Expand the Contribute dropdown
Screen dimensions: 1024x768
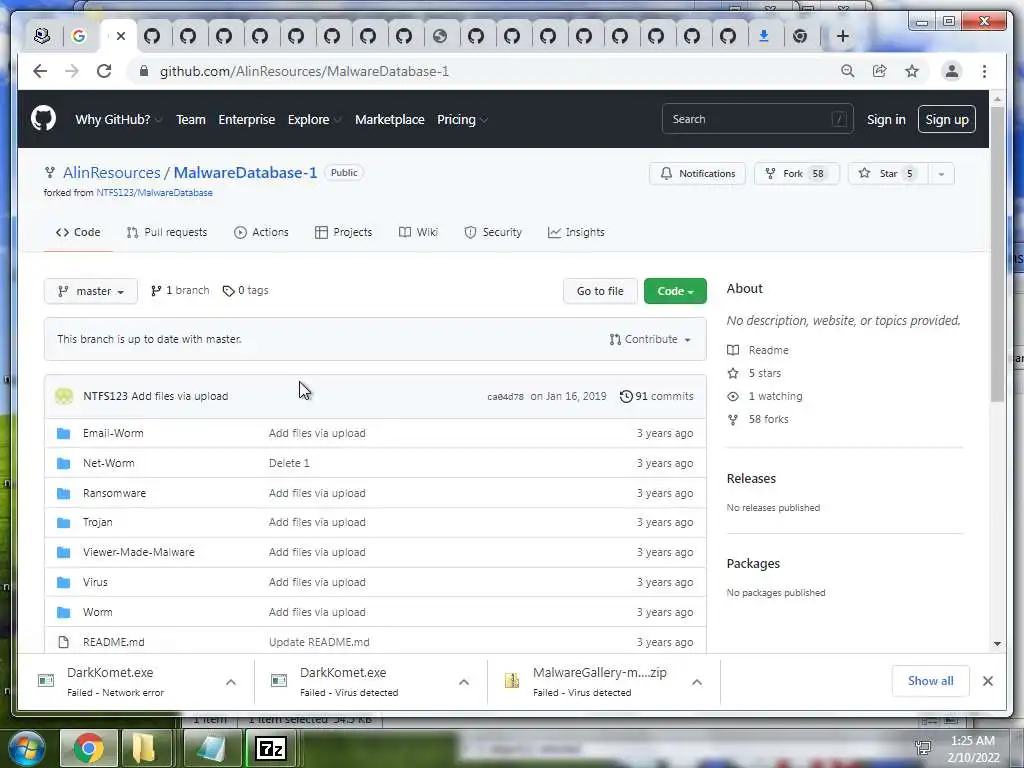coord(650,340)
